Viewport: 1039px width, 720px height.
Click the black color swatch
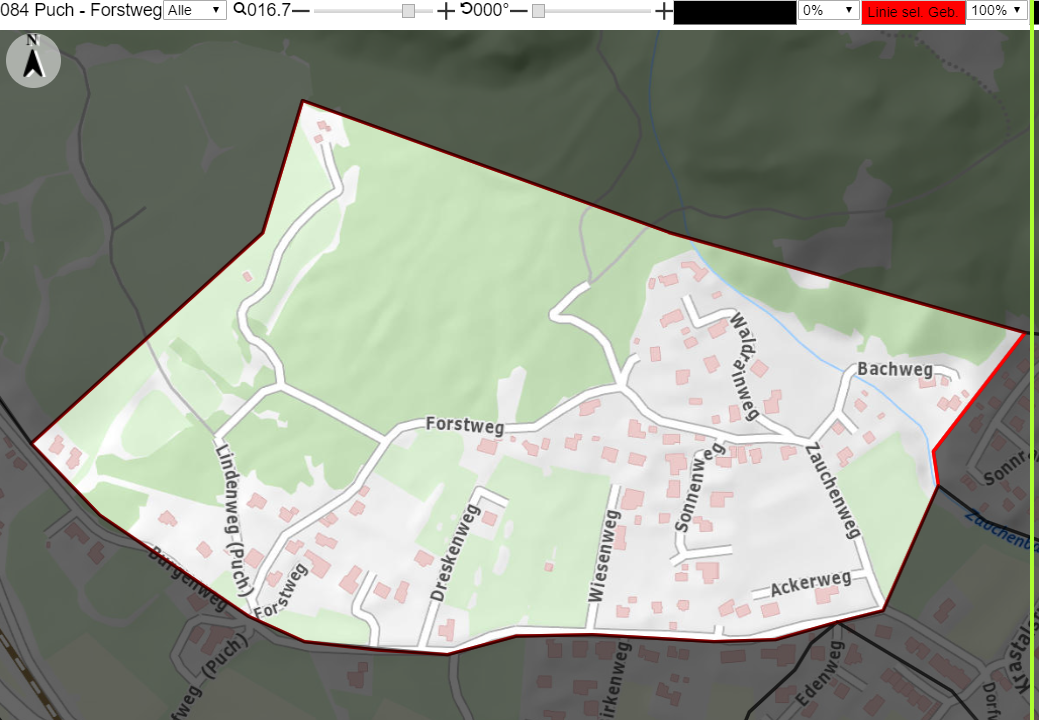[735, 13]
